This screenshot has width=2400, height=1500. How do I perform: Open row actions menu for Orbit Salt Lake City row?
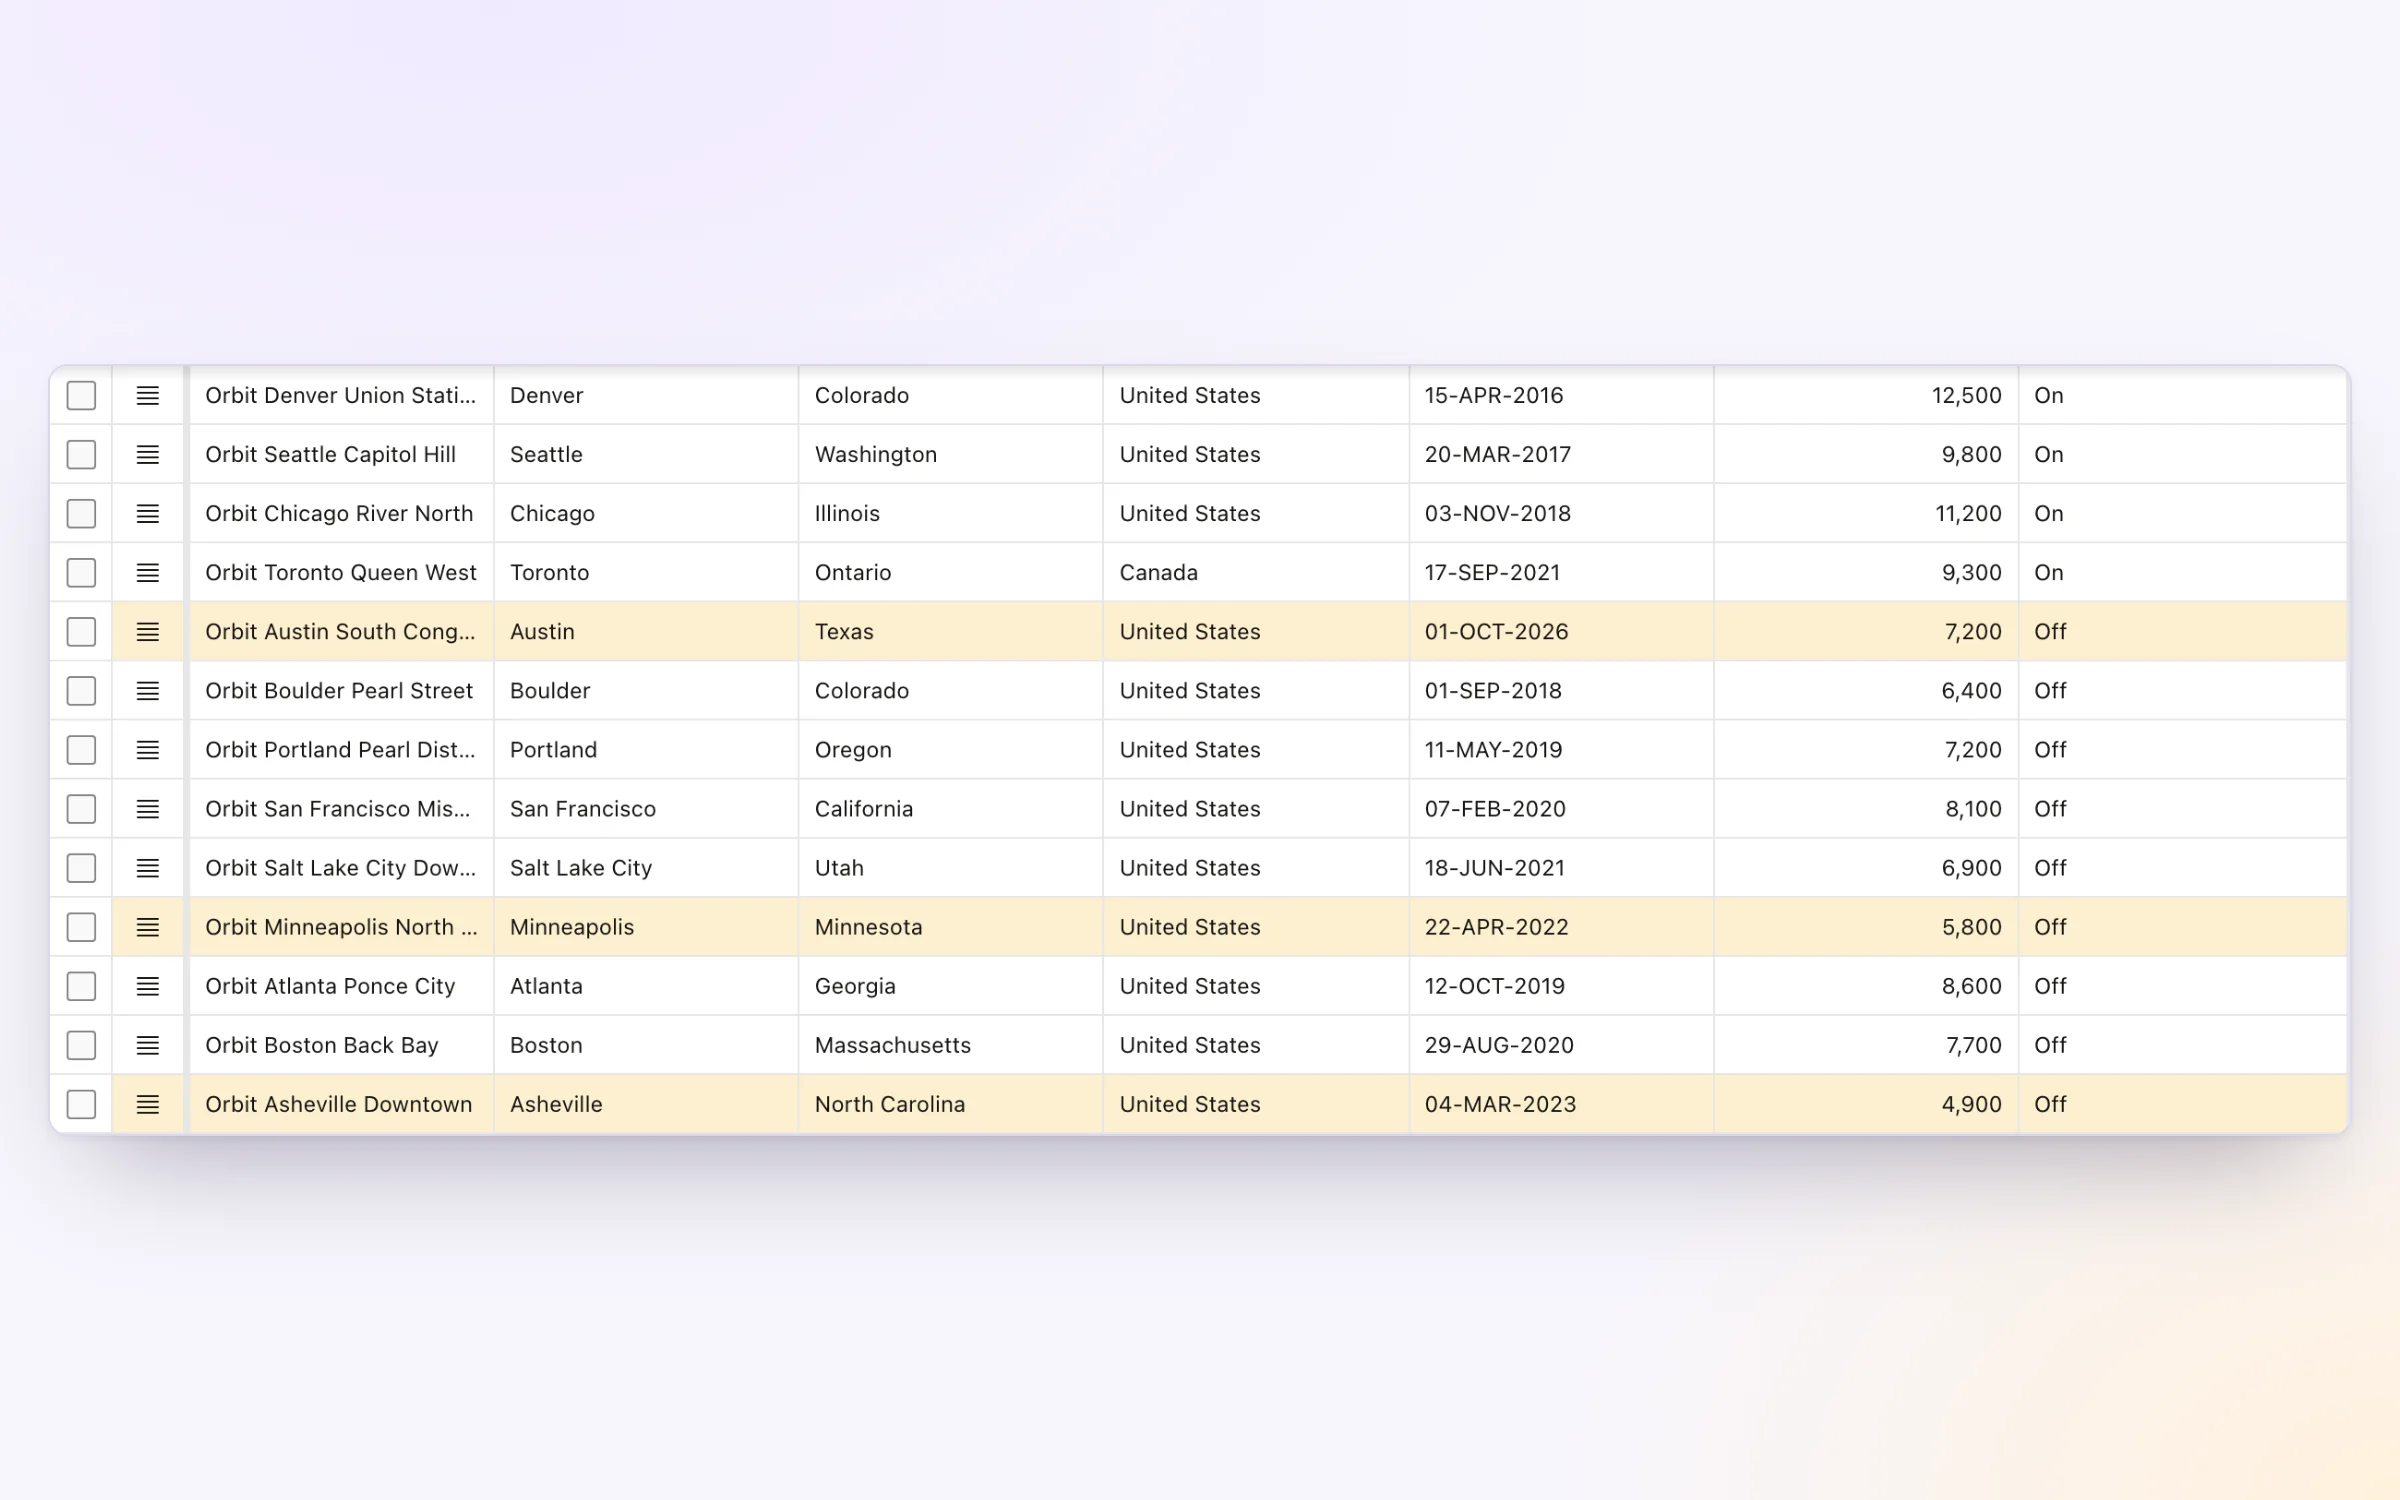click(x=147, y=868)
